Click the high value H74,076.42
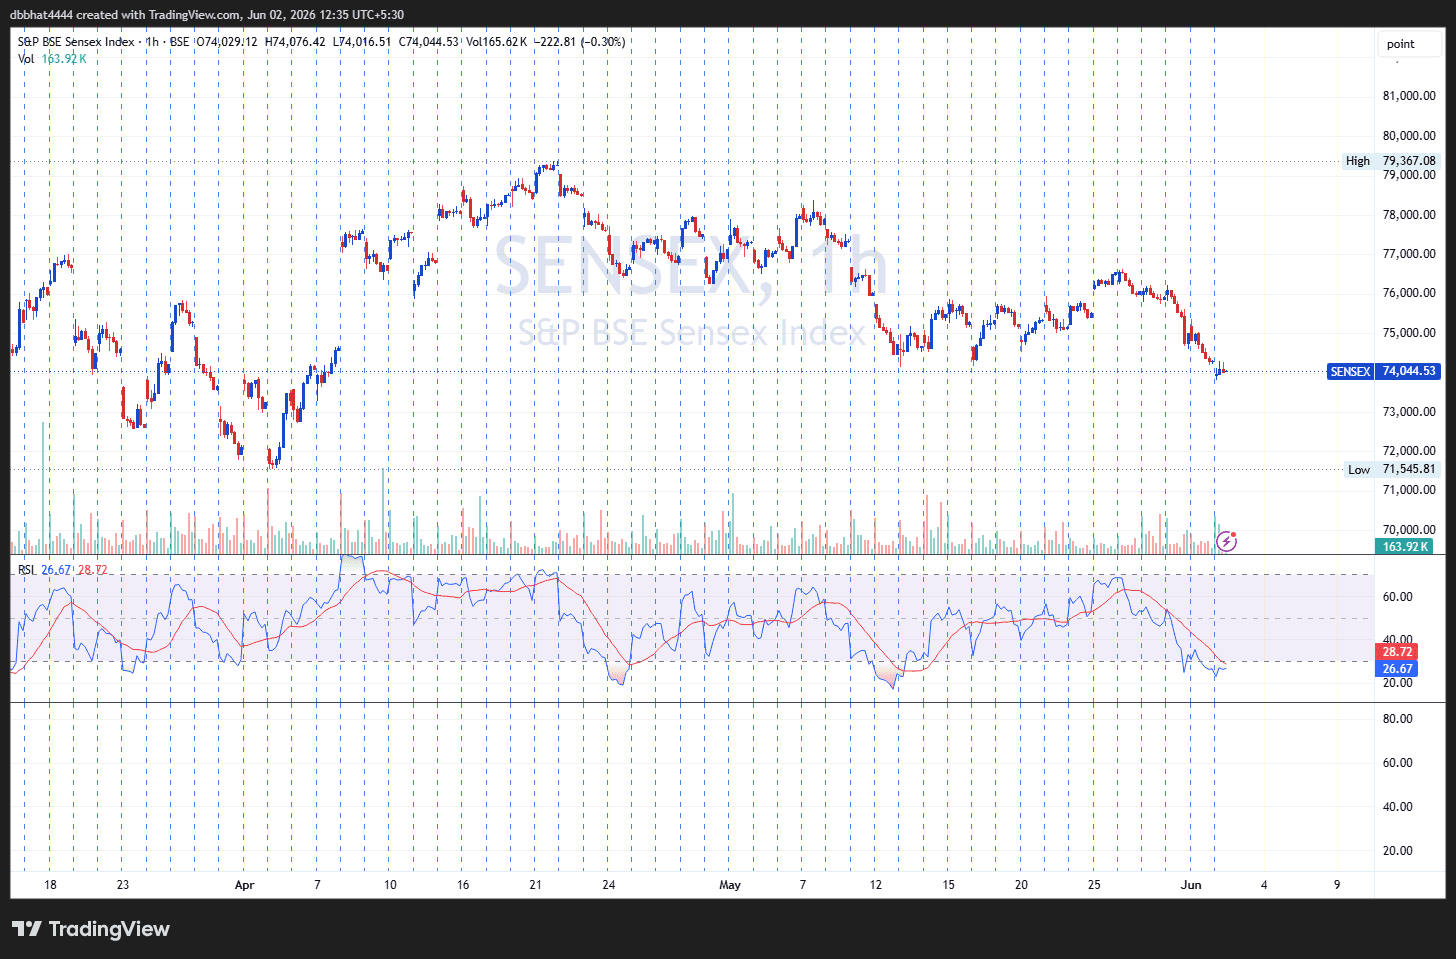 coord(295,42)
